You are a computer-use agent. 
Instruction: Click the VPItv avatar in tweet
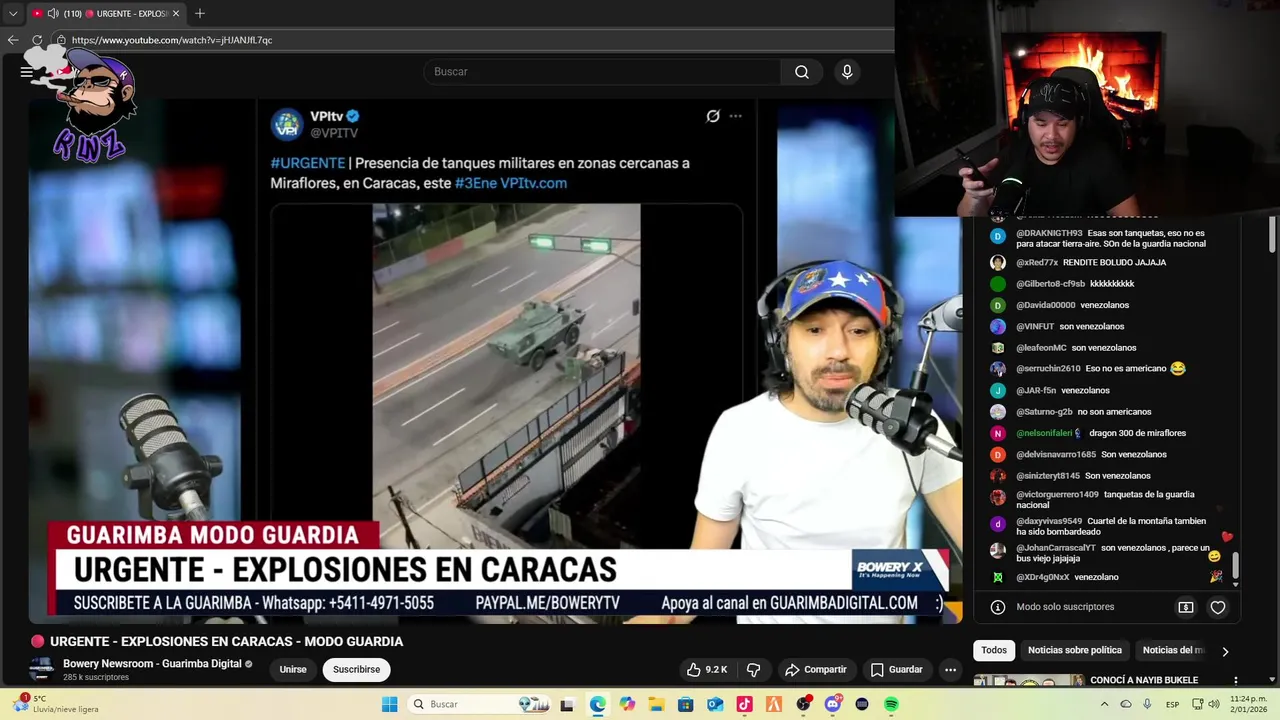tap(287, 124)
